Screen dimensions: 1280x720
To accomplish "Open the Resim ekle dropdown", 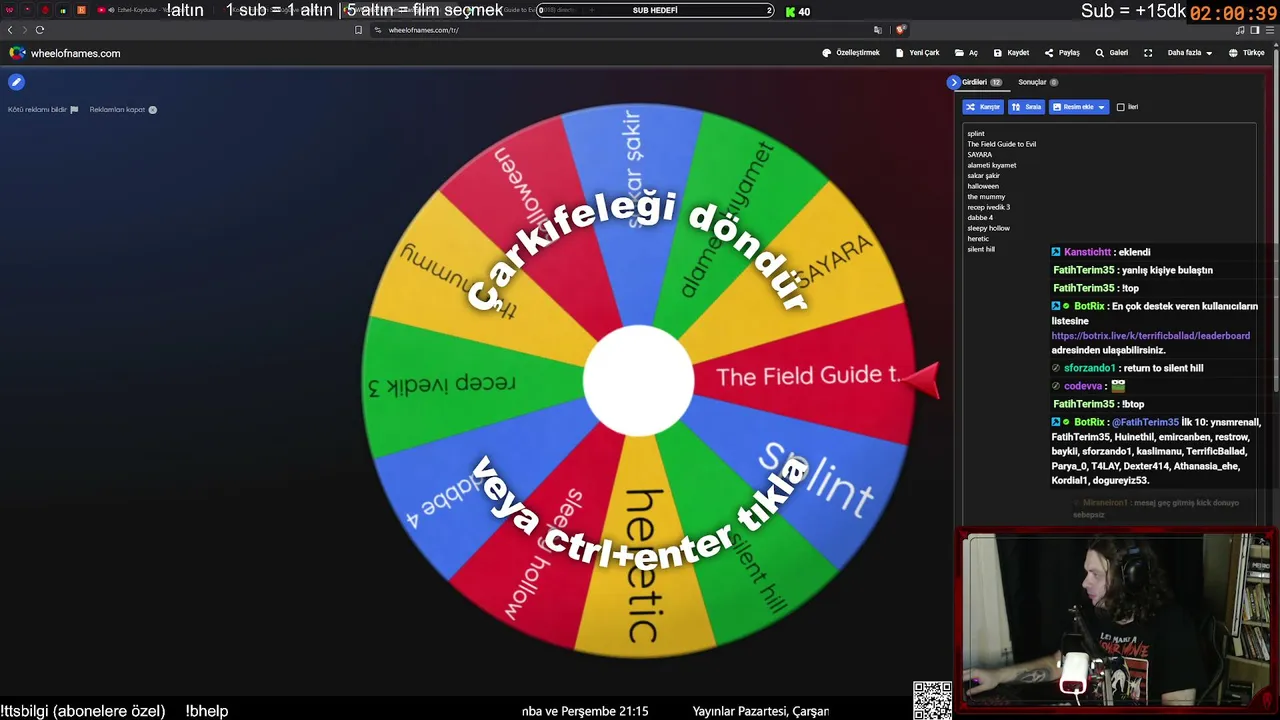I will (x=1079, y=107).
